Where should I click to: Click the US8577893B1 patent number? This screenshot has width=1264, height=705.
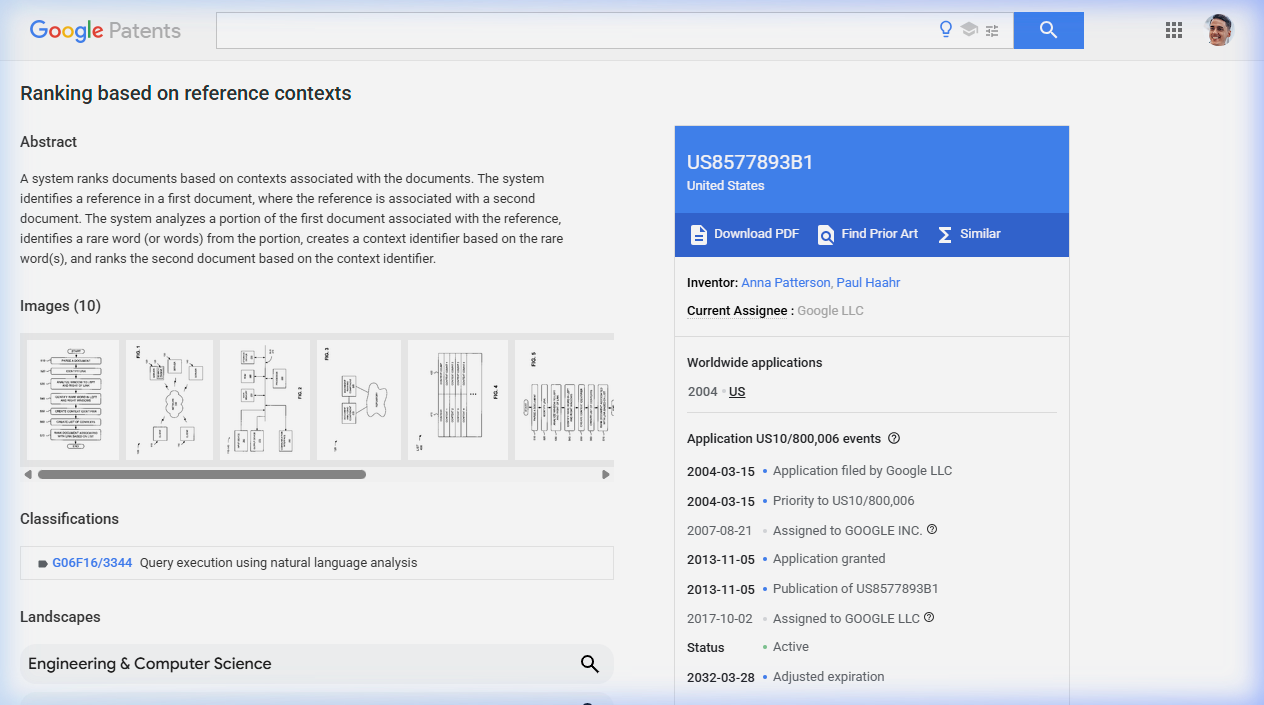click(x=750, y=163)
